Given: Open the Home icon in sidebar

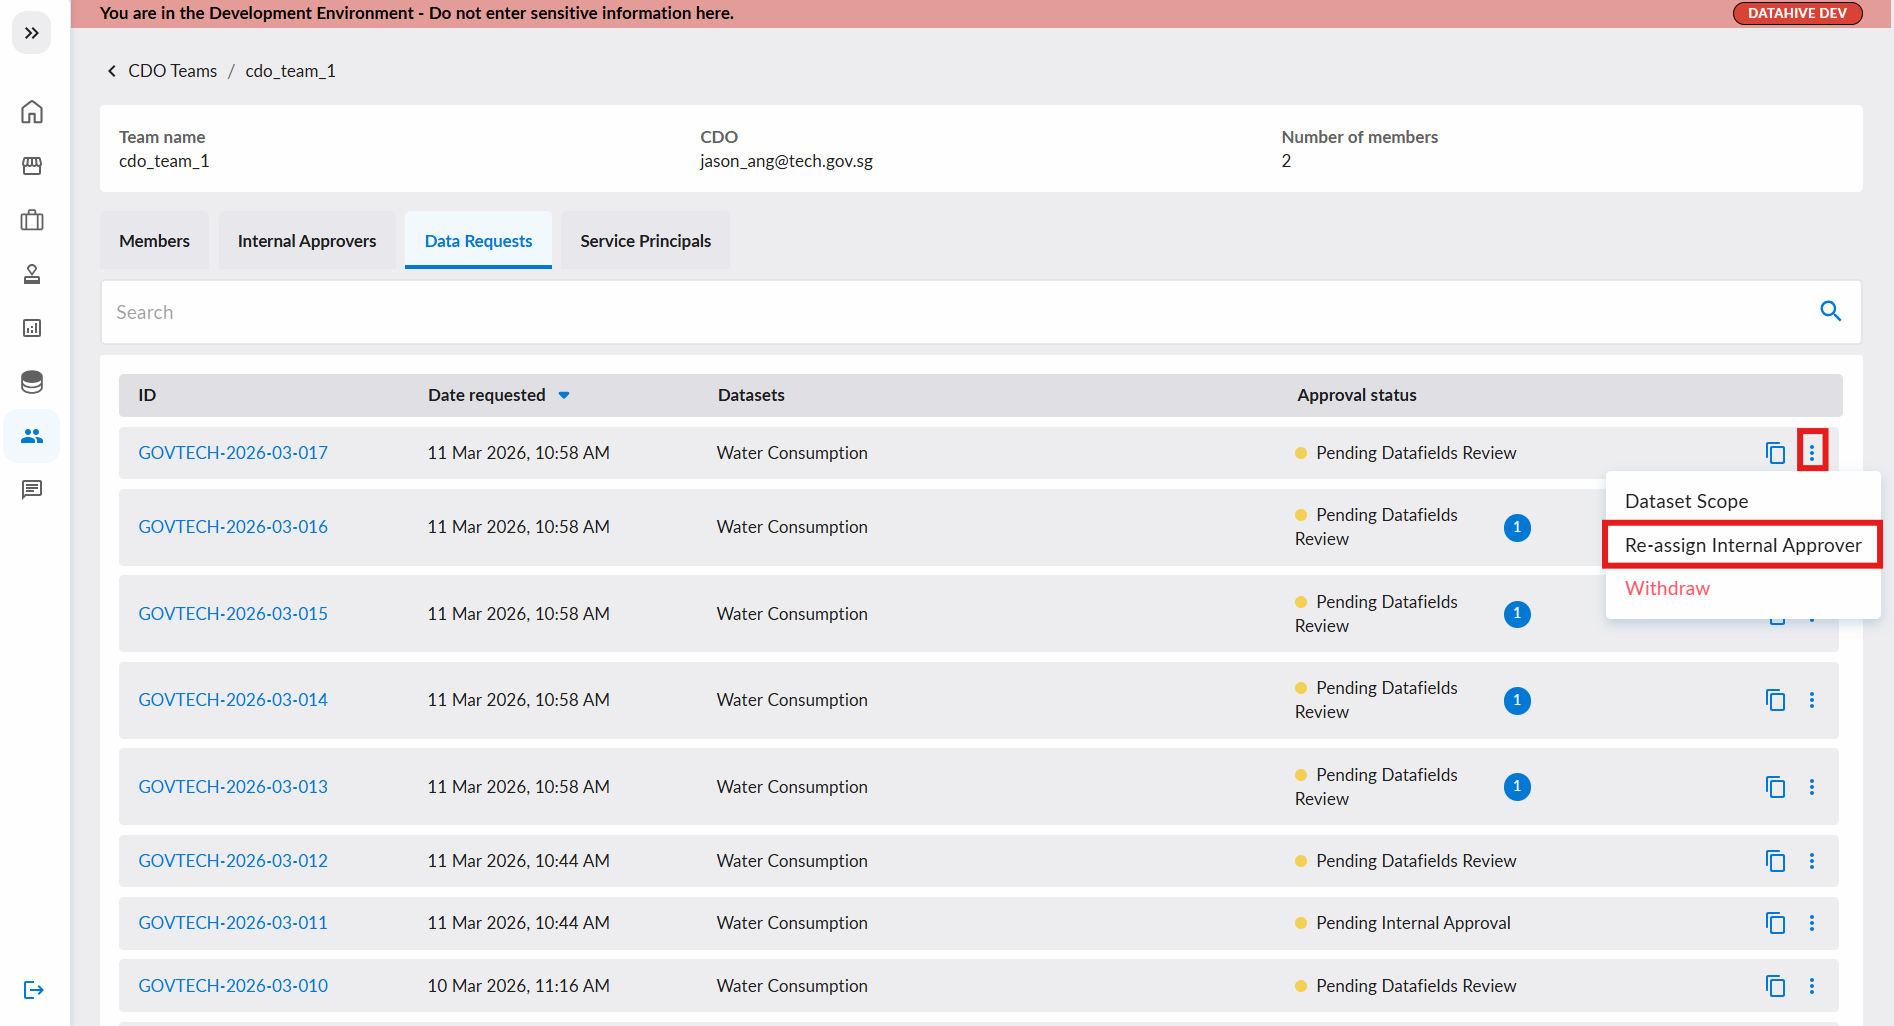Looking at the screenshot, I should pos(32,112).
